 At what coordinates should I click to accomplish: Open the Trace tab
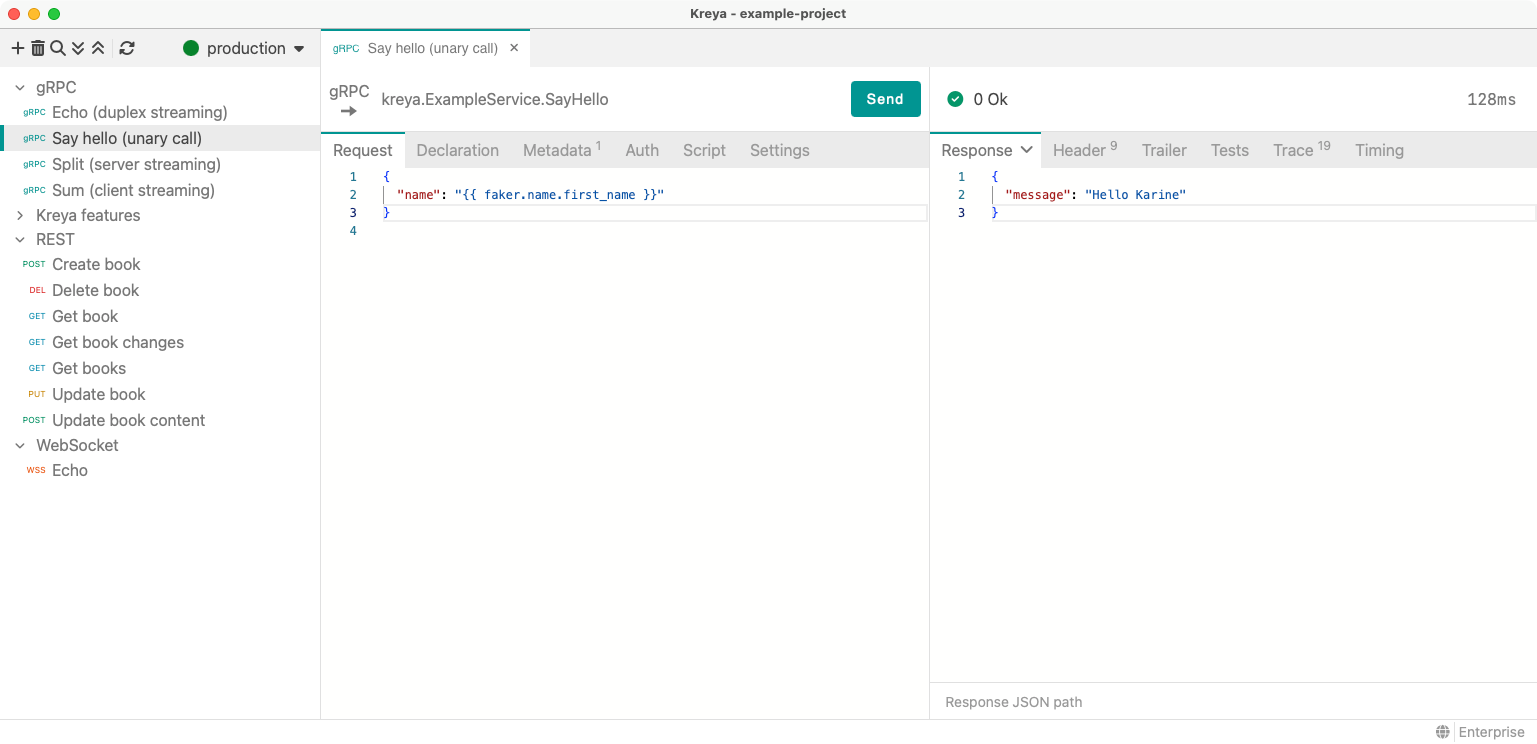click(1292, 150)
